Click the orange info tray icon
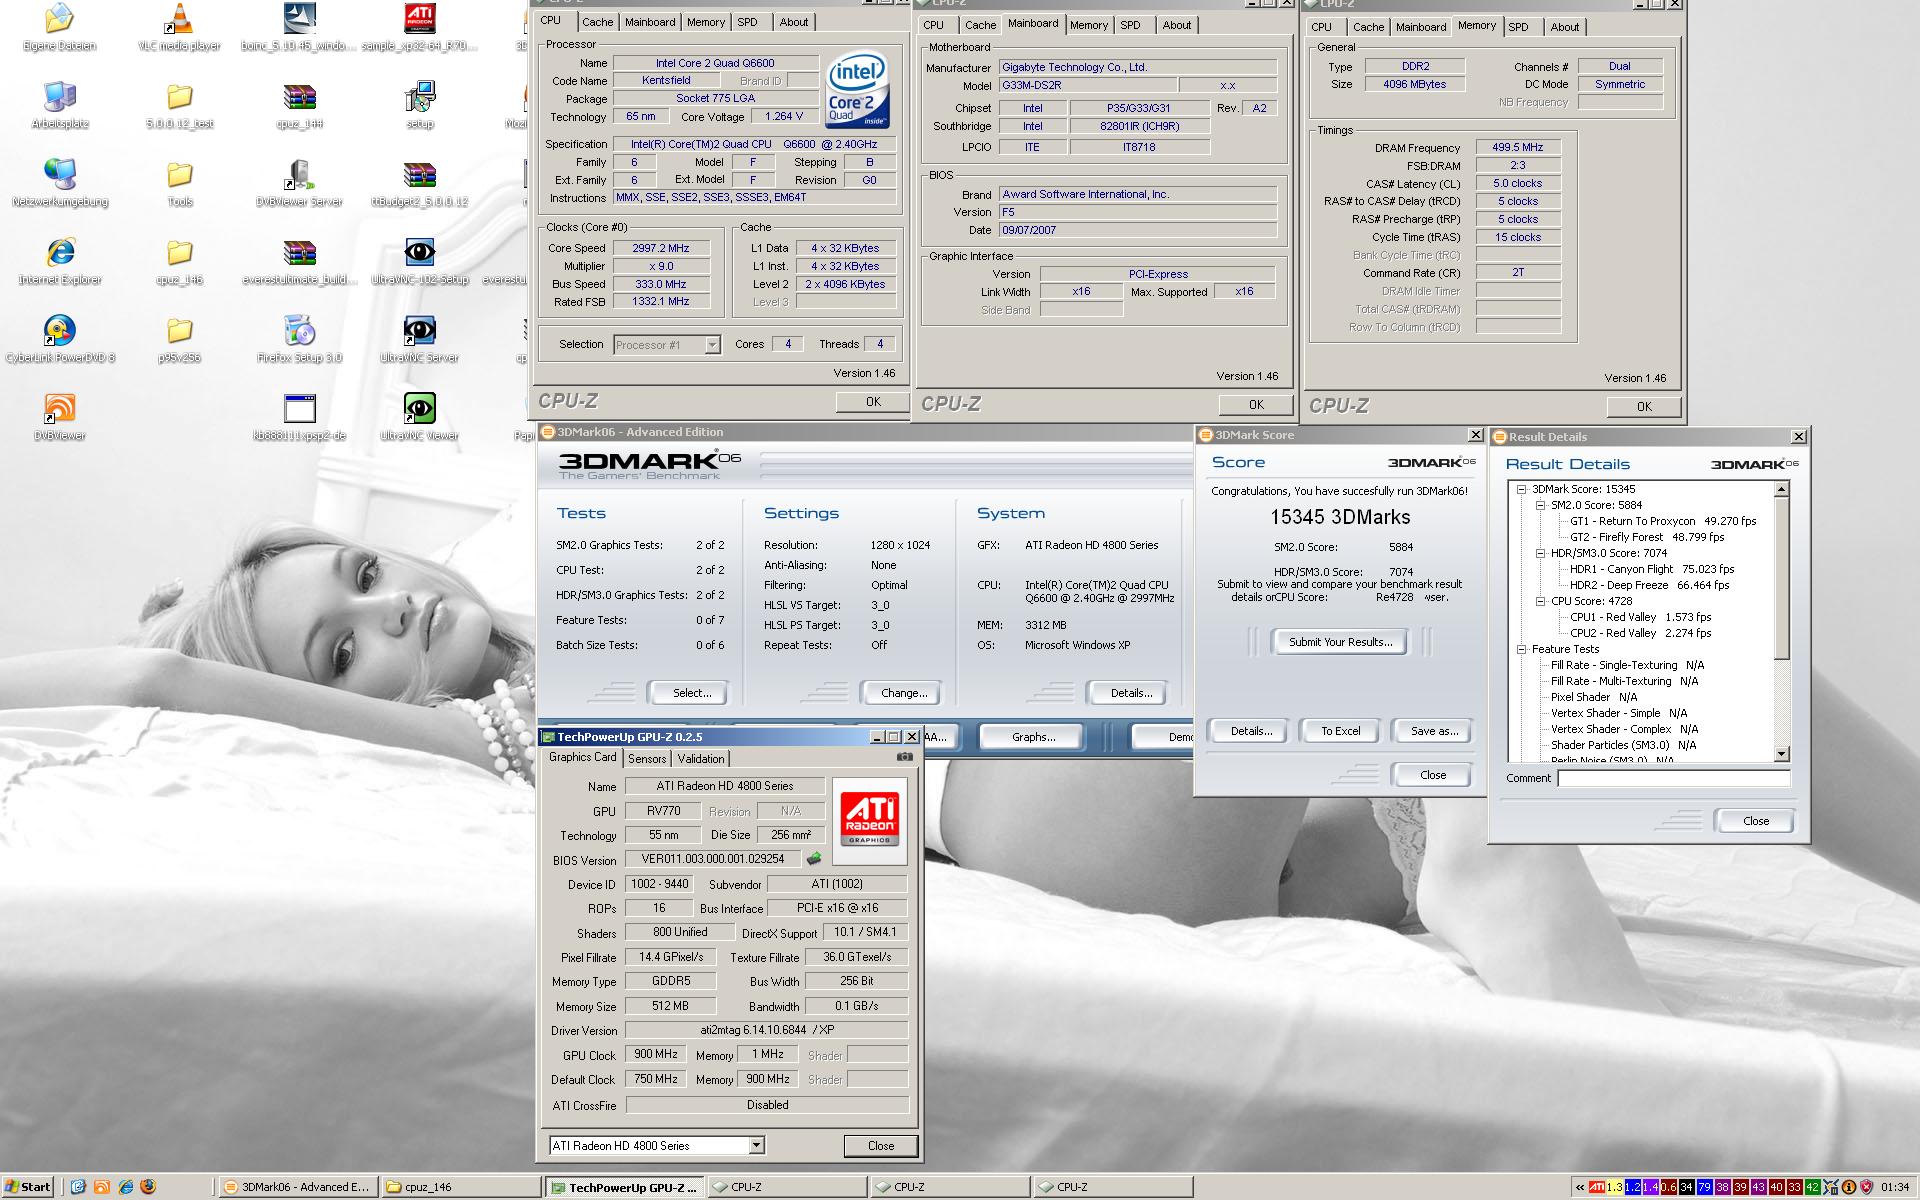The height and width of the screenshot is (1200, 1920). tap(1849, 1187)
